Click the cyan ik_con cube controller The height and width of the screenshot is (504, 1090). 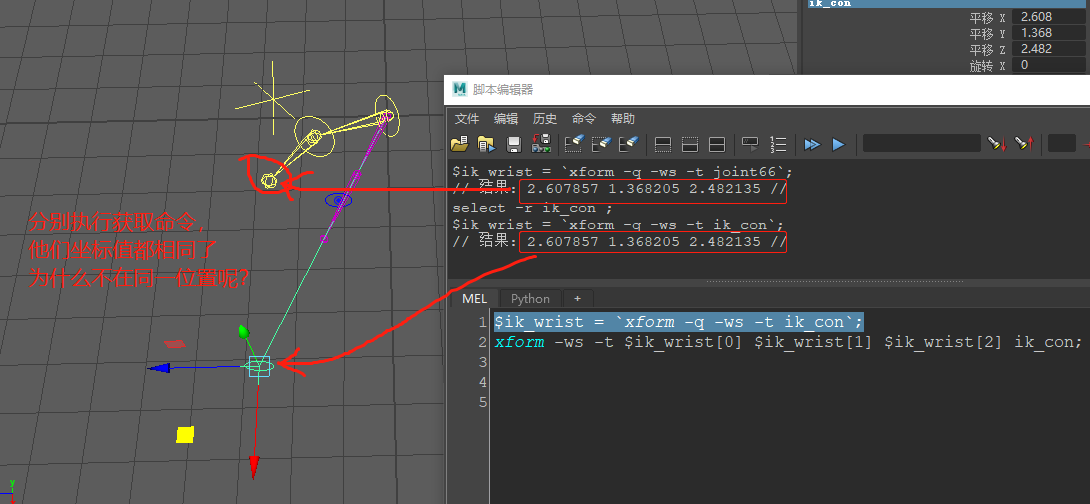tap(259, 366)
